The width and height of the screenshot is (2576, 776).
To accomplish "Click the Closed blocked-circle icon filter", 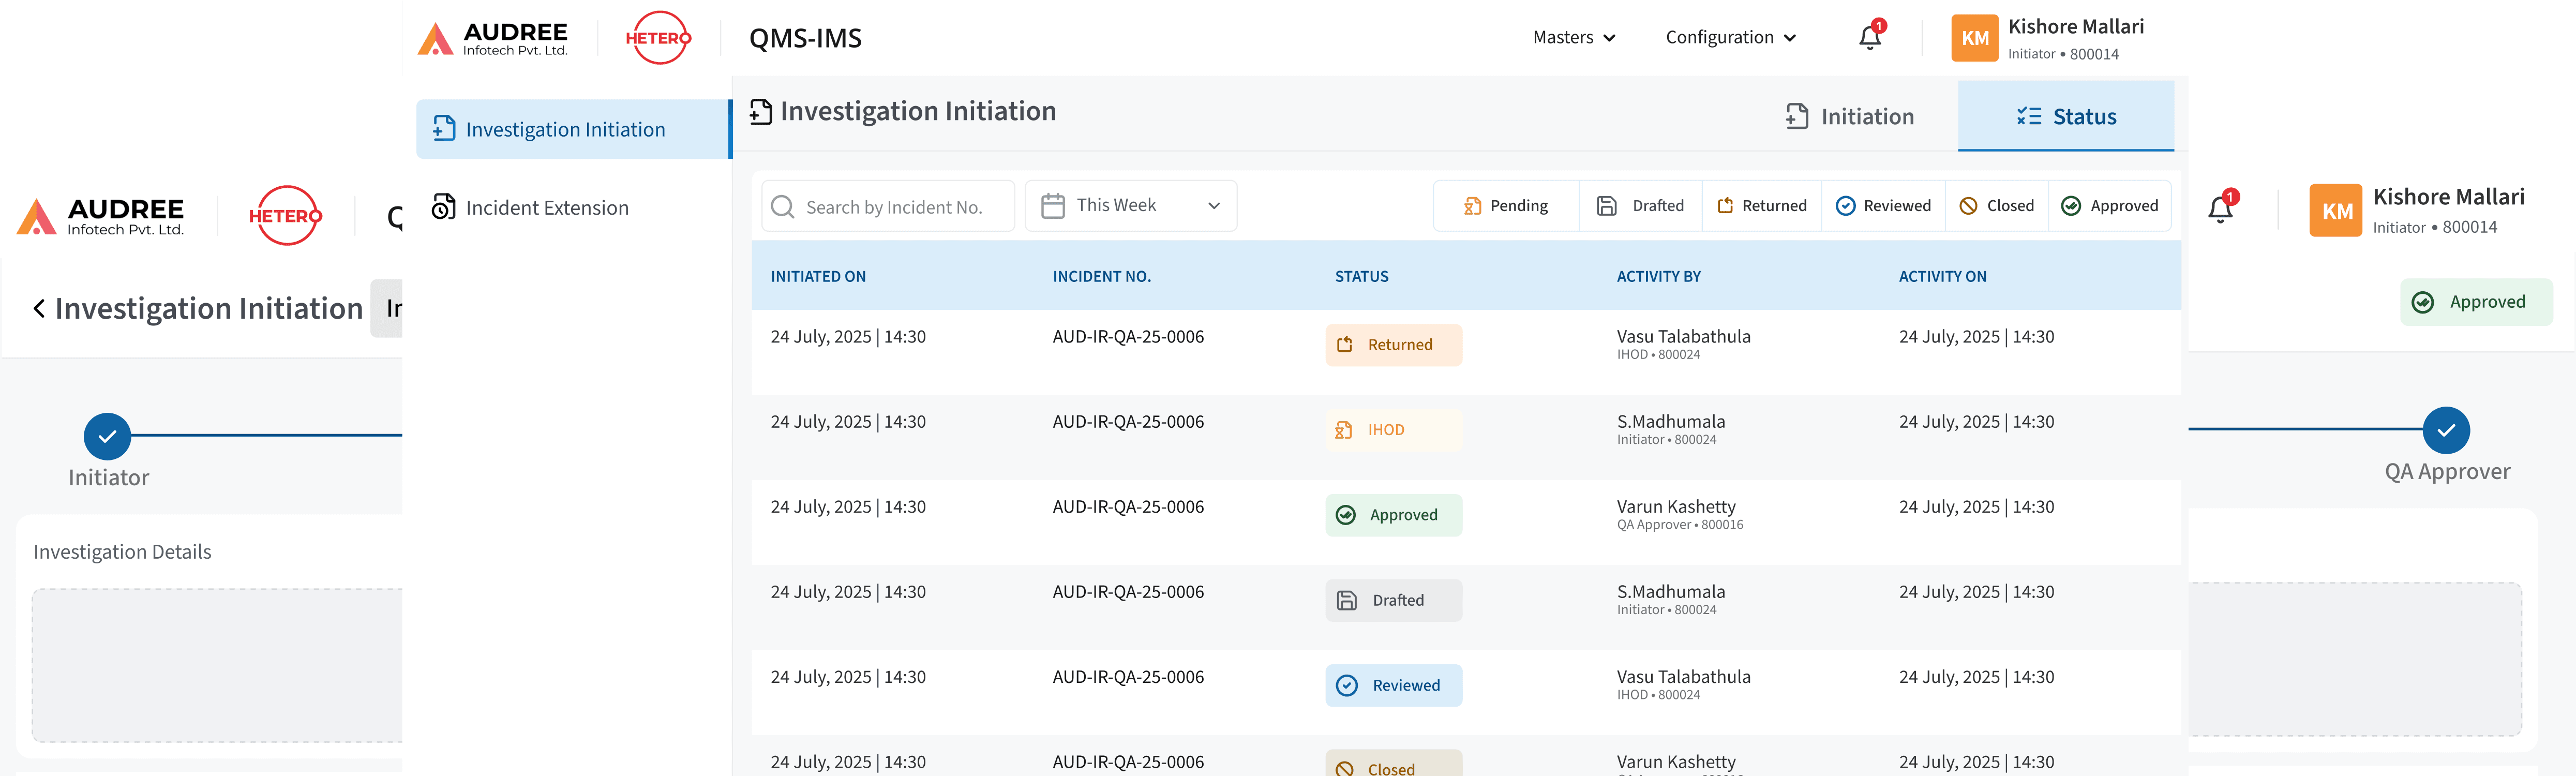I will [x=1969, y=205].
